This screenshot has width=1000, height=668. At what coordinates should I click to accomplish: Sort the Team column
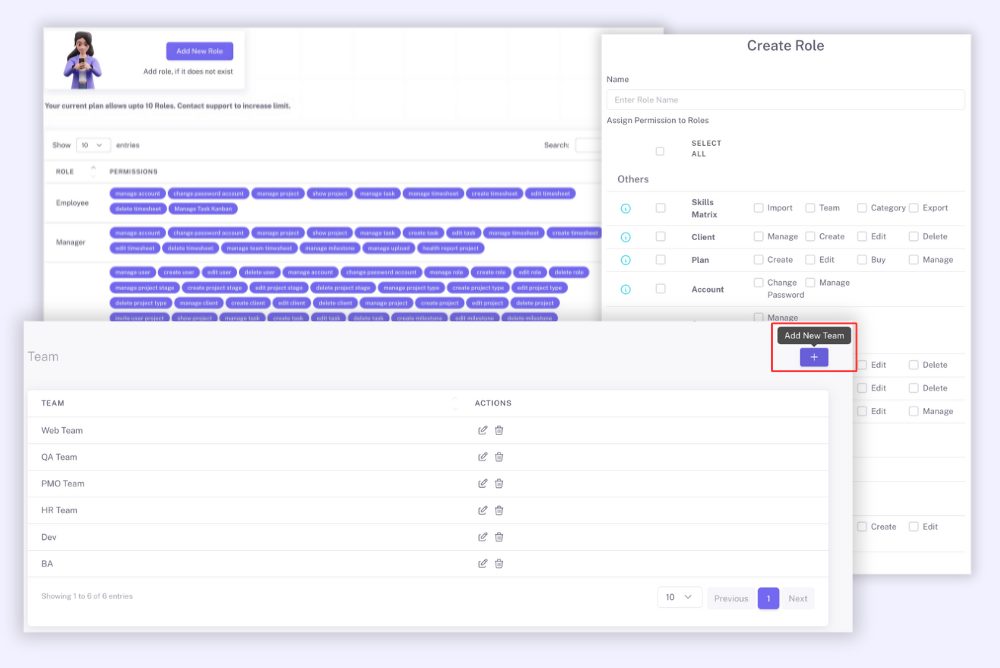pyautogui.click(x=455, y=403)
